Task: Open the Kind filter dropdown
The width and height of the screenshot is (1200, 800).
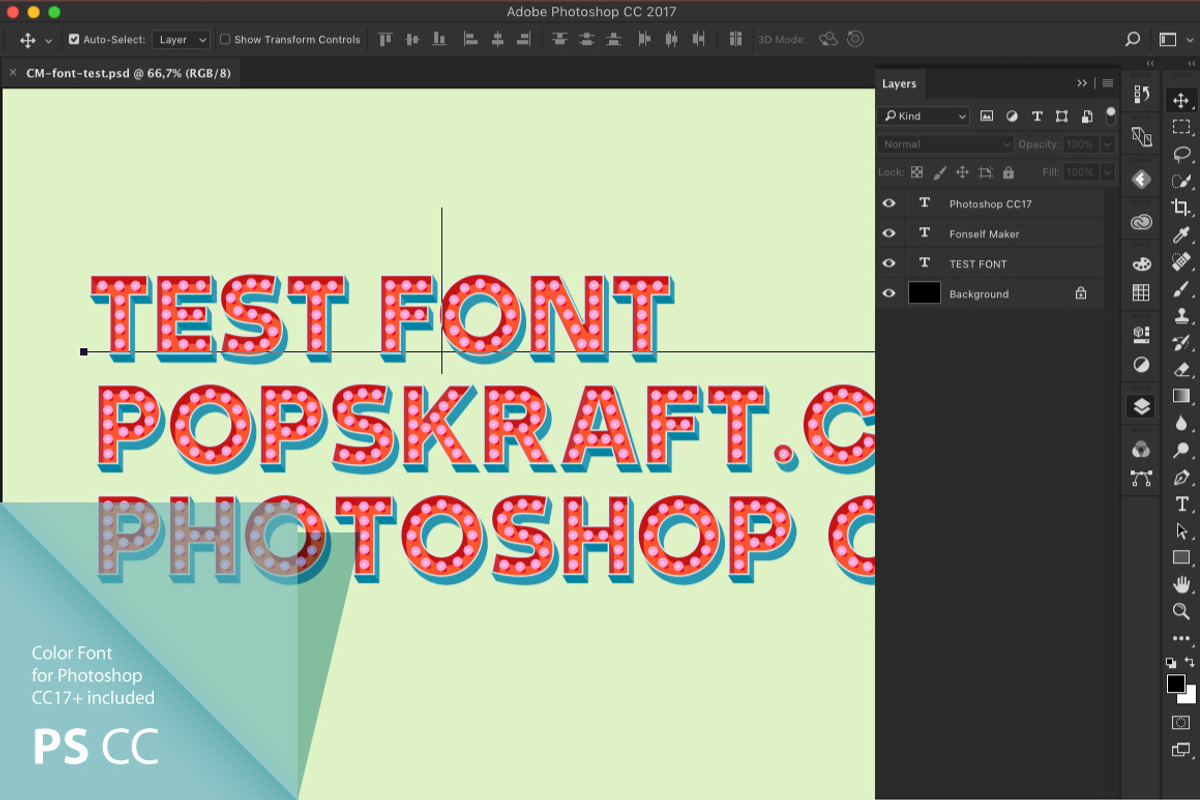Action: coord(923,116)
